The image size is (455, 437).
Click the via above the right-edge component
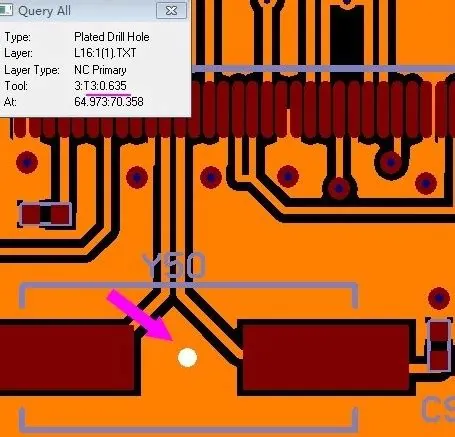[x=439, y=298]
